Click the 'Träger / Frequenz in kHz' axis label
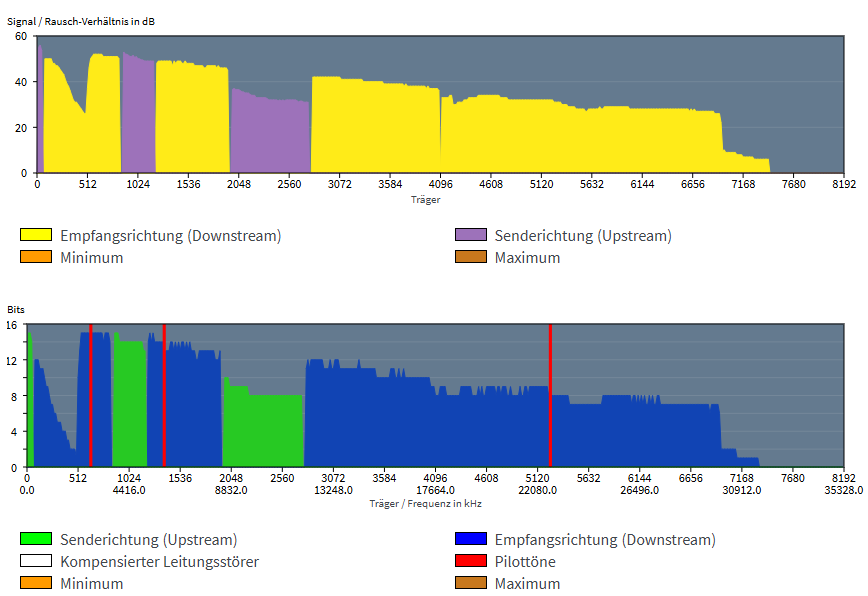The height and width of the screenshot is (596, 868). tap(425, 502)
